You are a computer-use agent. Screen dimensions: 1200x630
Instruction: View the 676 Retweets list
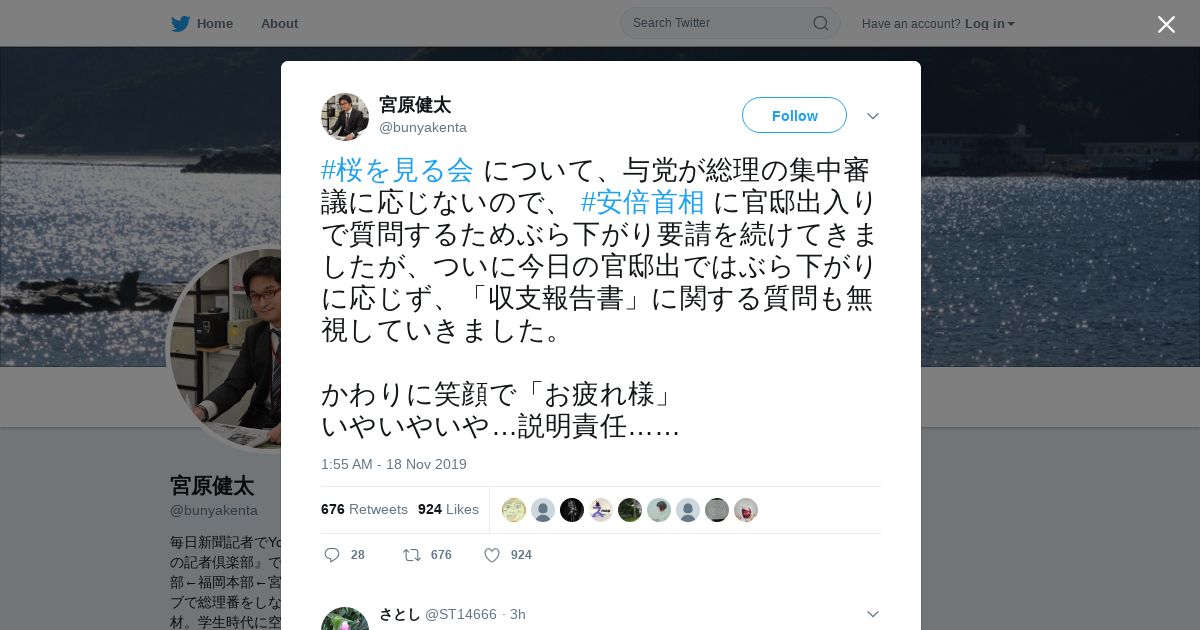coord(364,509)
